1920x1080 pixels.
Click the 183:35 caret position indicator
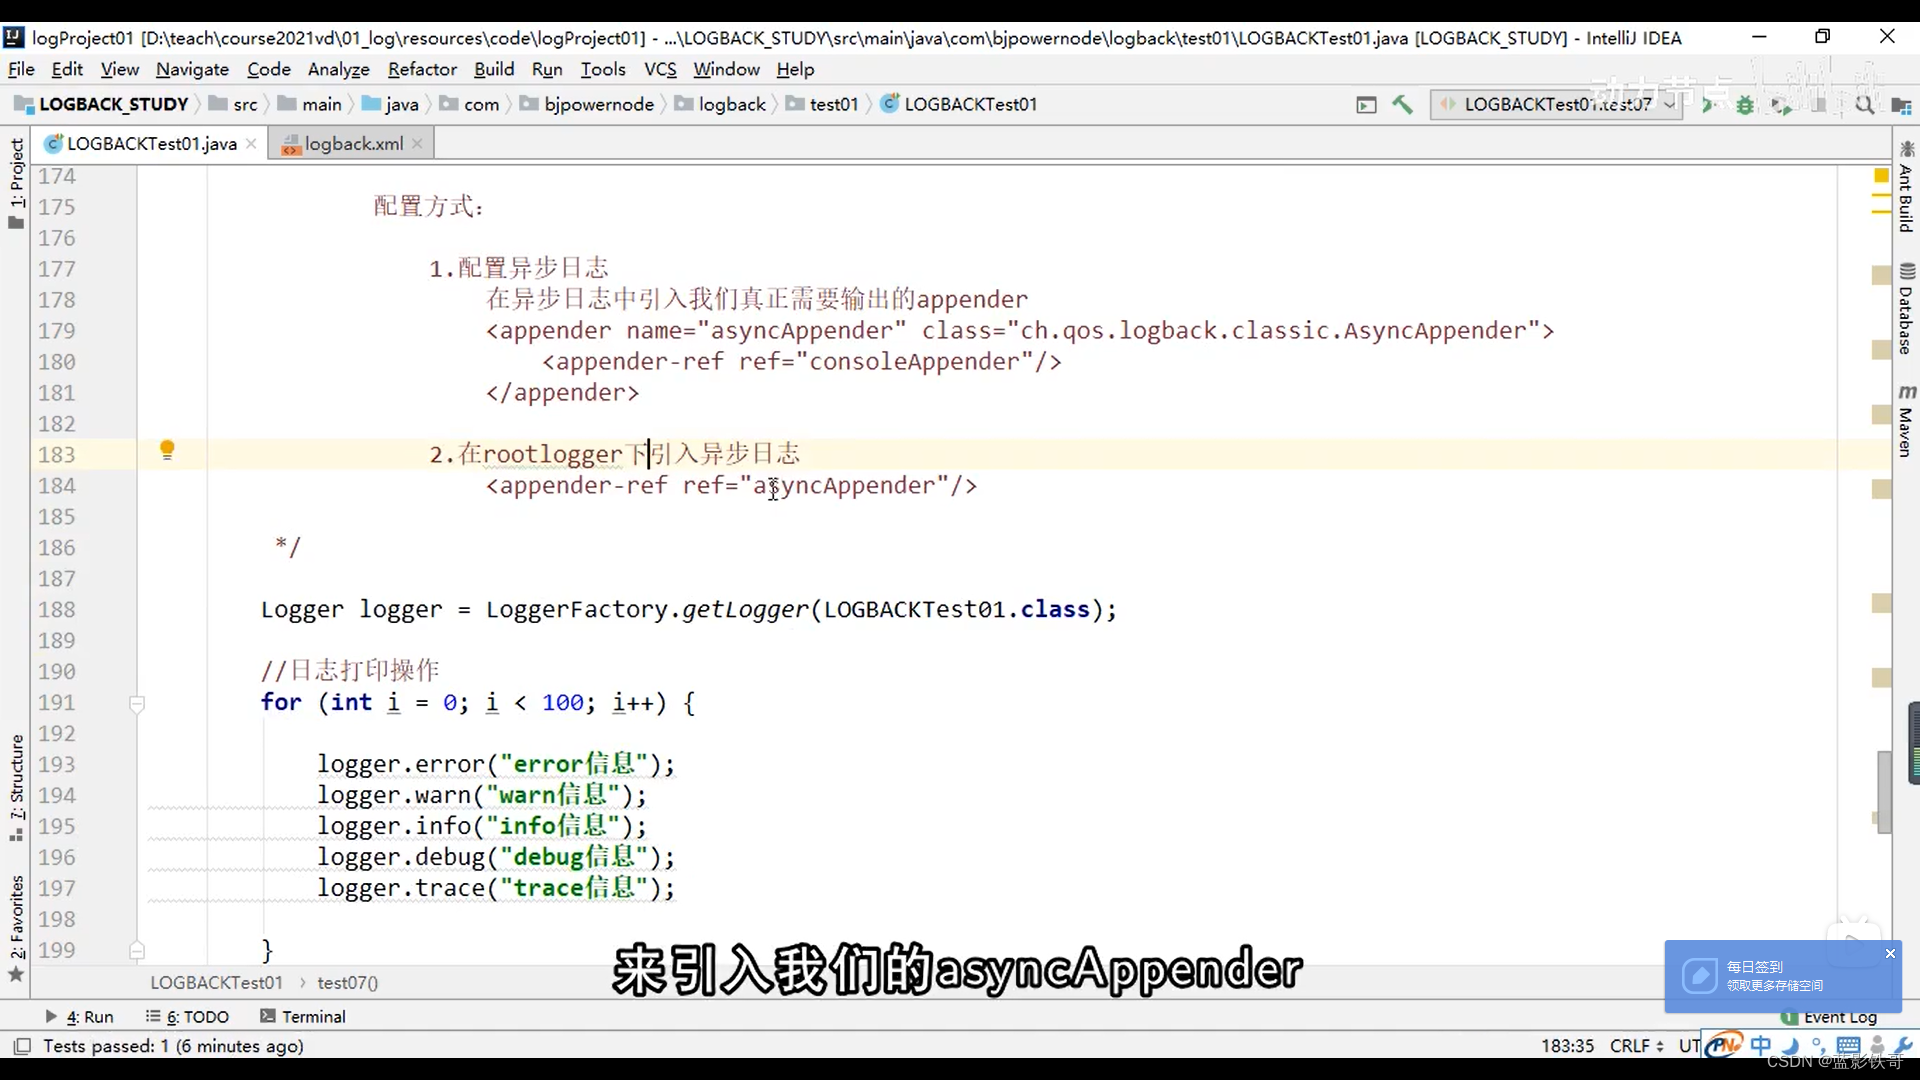(x=1567, y=1046)
